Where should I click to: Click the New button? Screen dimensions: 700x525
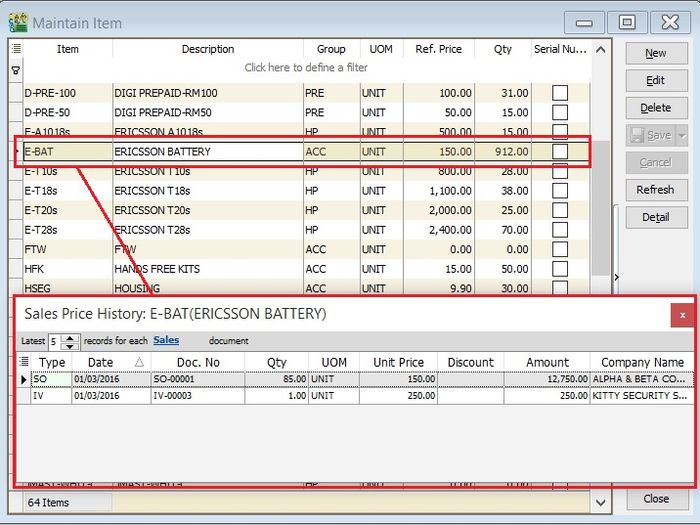(655, 53)
